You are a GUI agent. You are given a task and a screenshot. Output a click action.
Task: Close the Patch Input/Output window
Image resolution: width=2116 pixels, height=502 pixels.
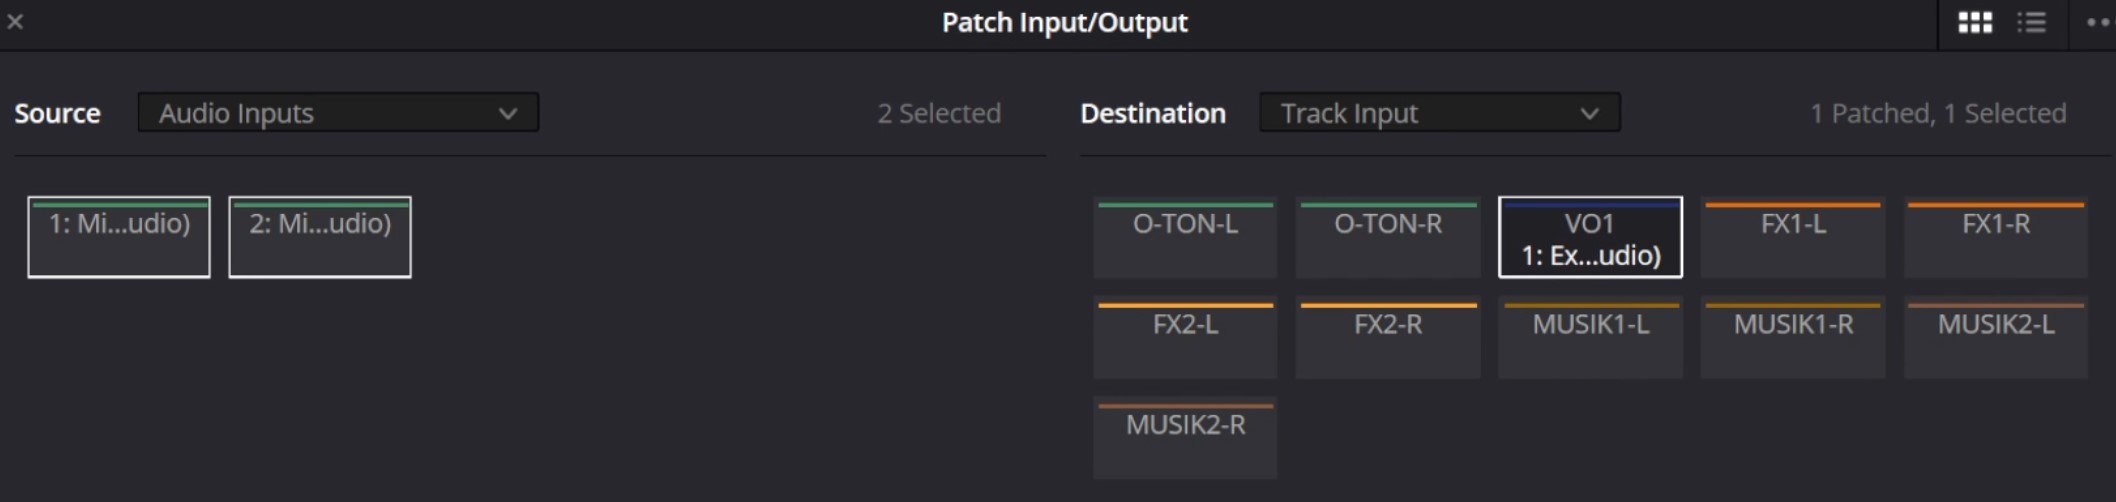pyautogui.click(x=15, y=21)
